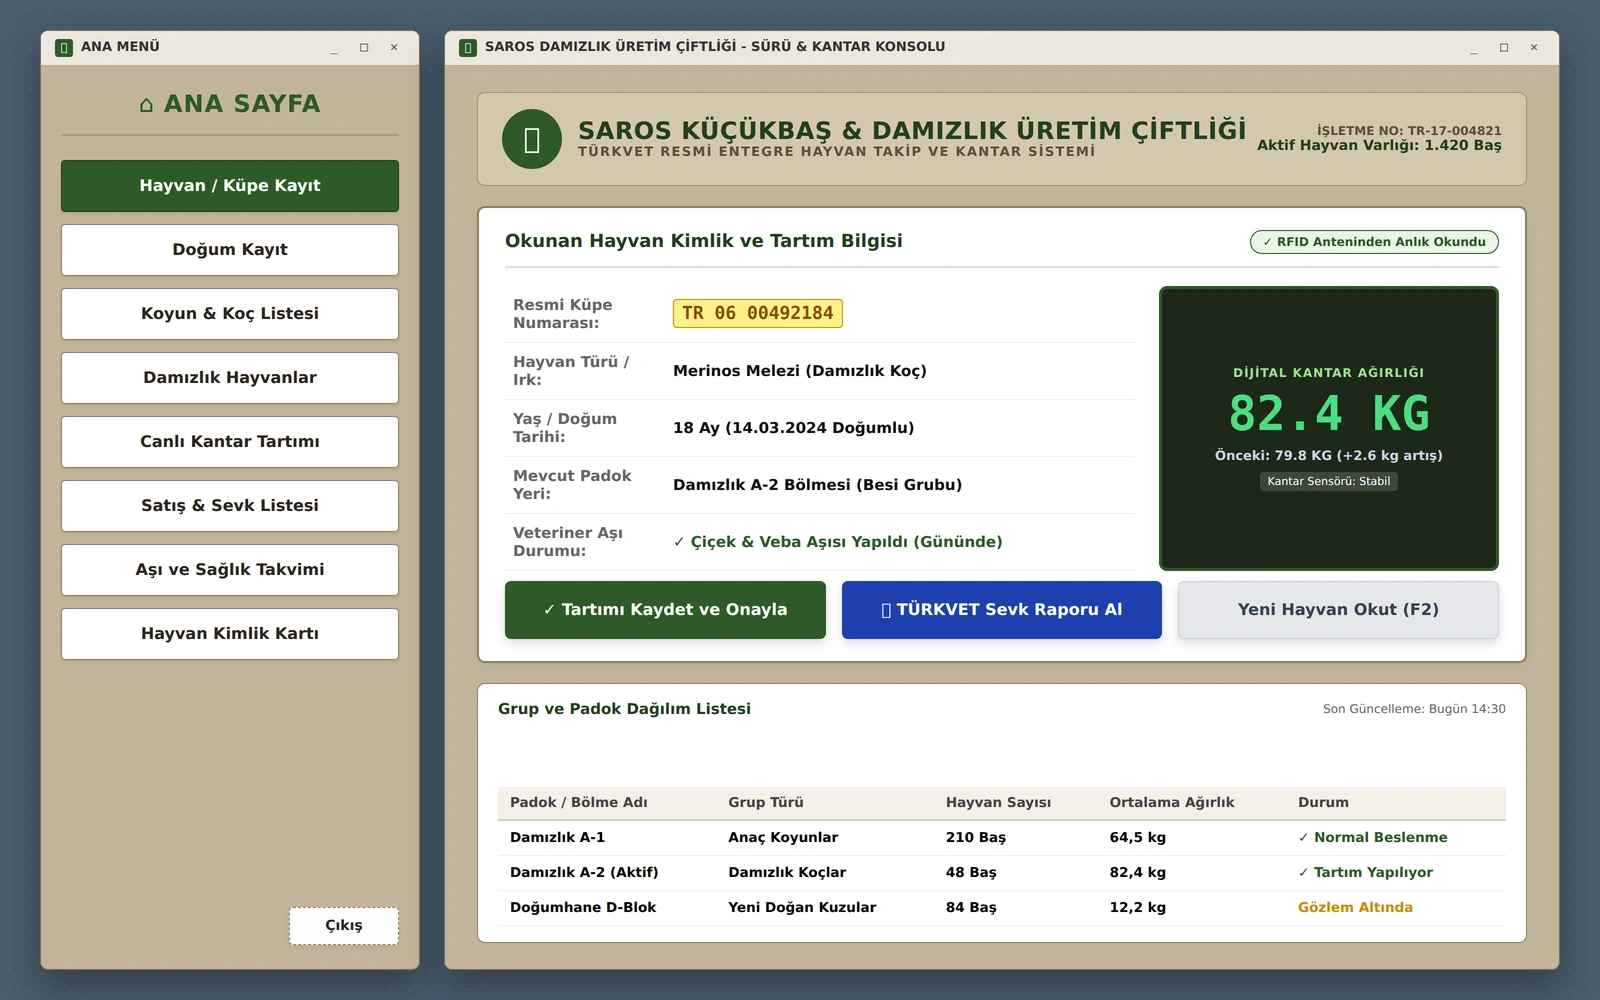
Task: Select Damızlık Hayvanlar menu entry
Action: pyautogui.click(x=230, y=378)
